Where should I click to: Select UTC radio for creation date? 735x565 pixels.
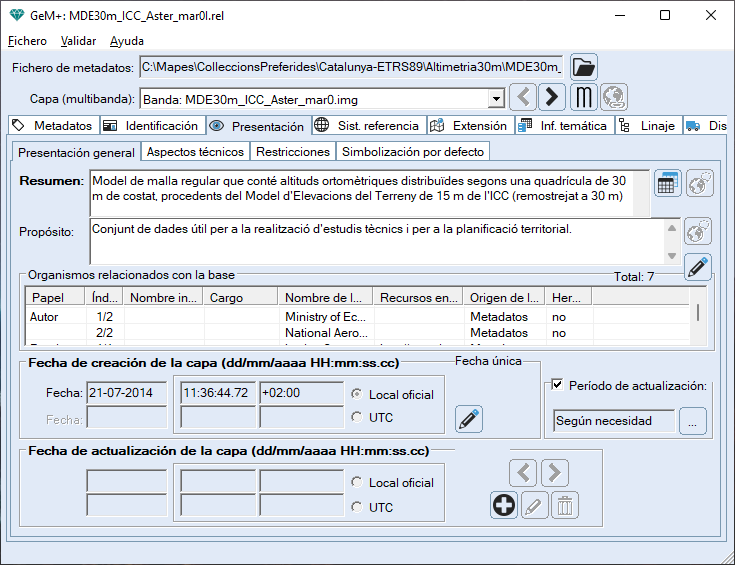[x=357, y=418]
